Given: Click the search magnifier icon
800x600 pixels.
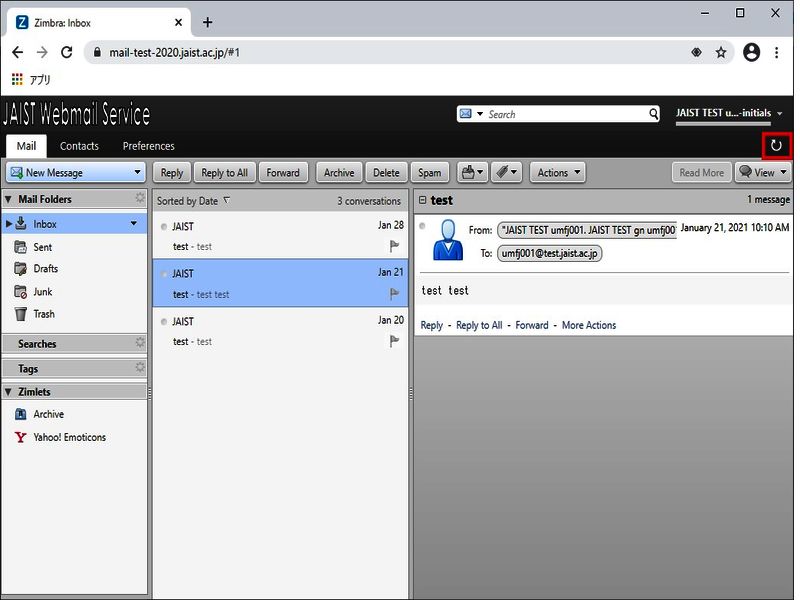Looking at the screenshot, I should (x=653, y=114).
